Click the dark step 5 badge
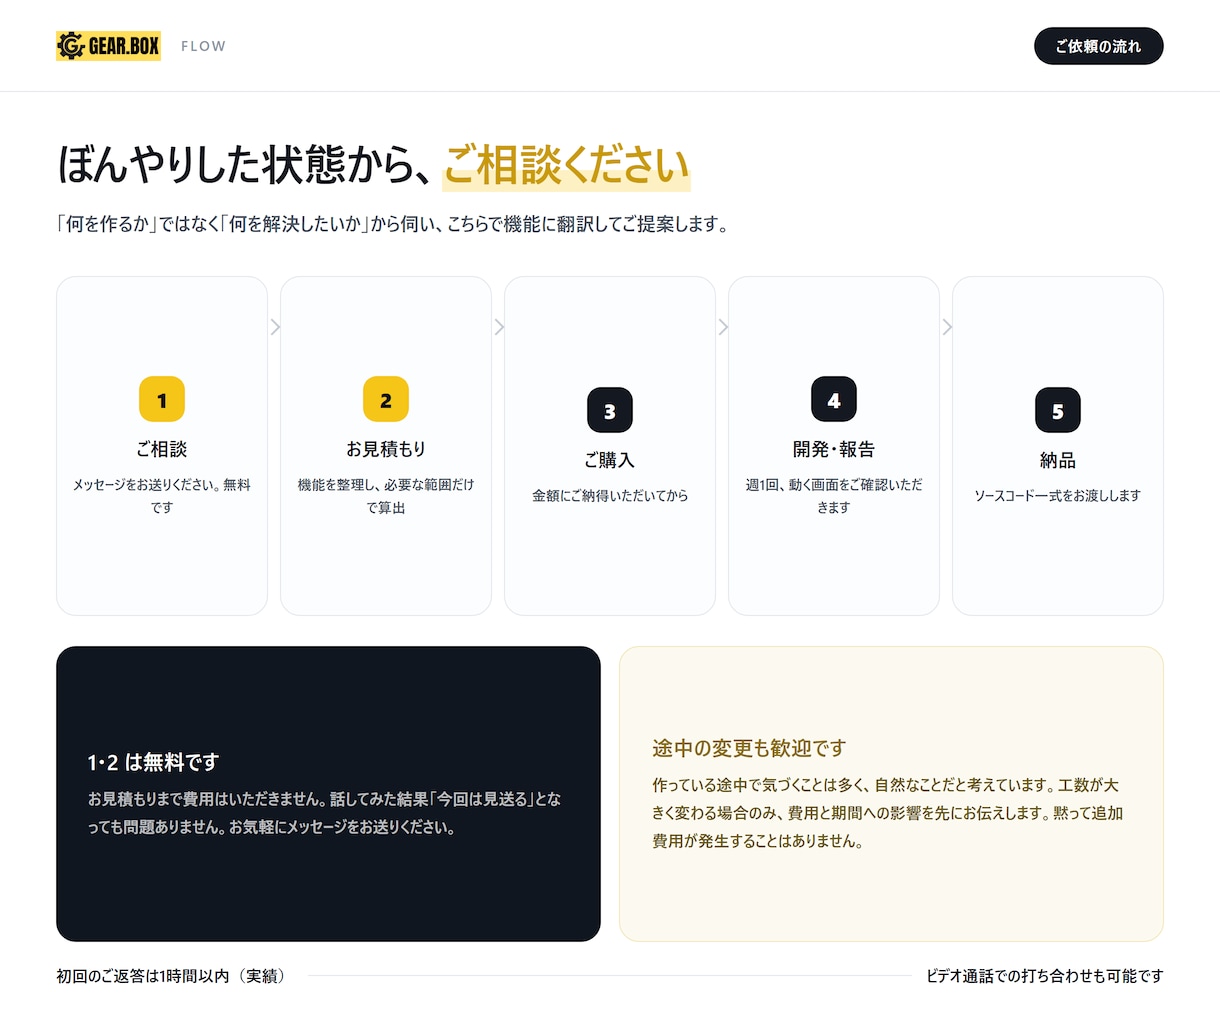This screenshot has height=1016, width=1220. click(1058, 411)
